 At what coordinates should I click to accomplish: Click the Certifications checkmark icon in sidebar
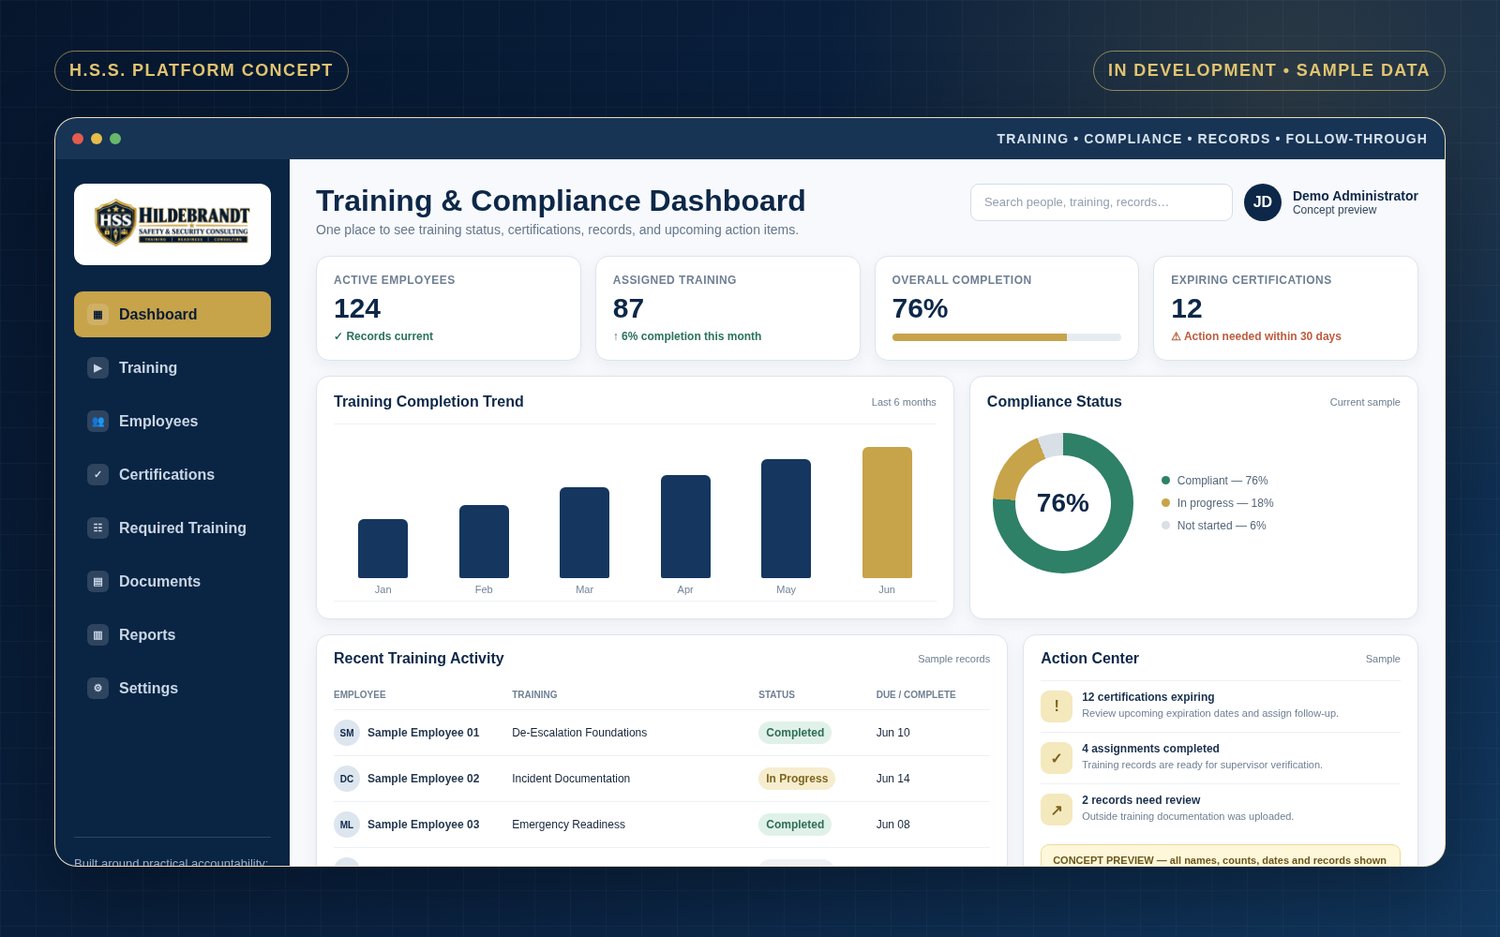point(98,475)
